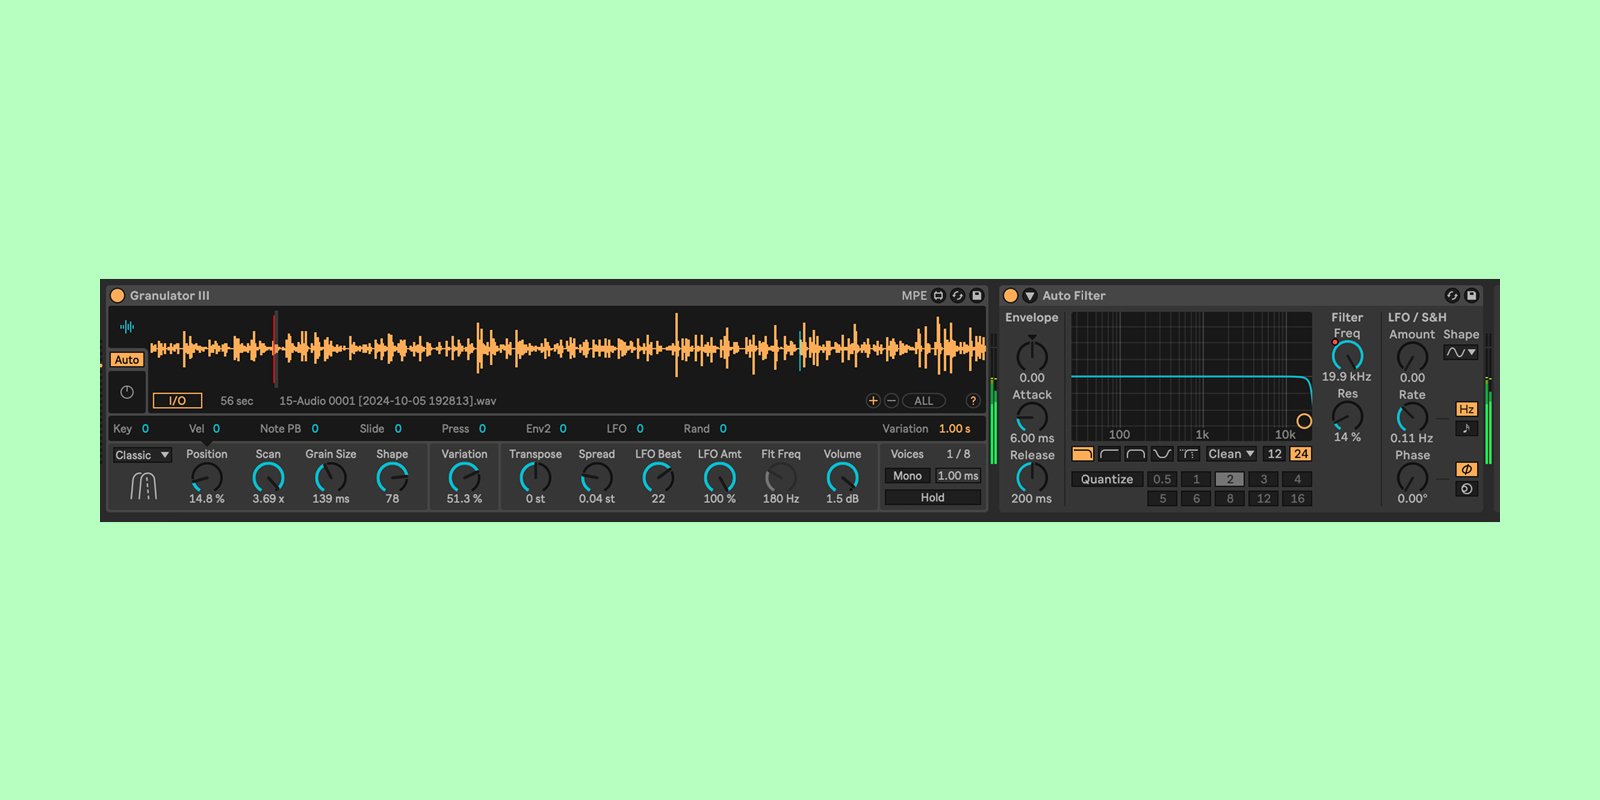Screen dimensions: 1600x800
Task: Click the Volume knob showing 1.5 dB
Action: point(842,477)
